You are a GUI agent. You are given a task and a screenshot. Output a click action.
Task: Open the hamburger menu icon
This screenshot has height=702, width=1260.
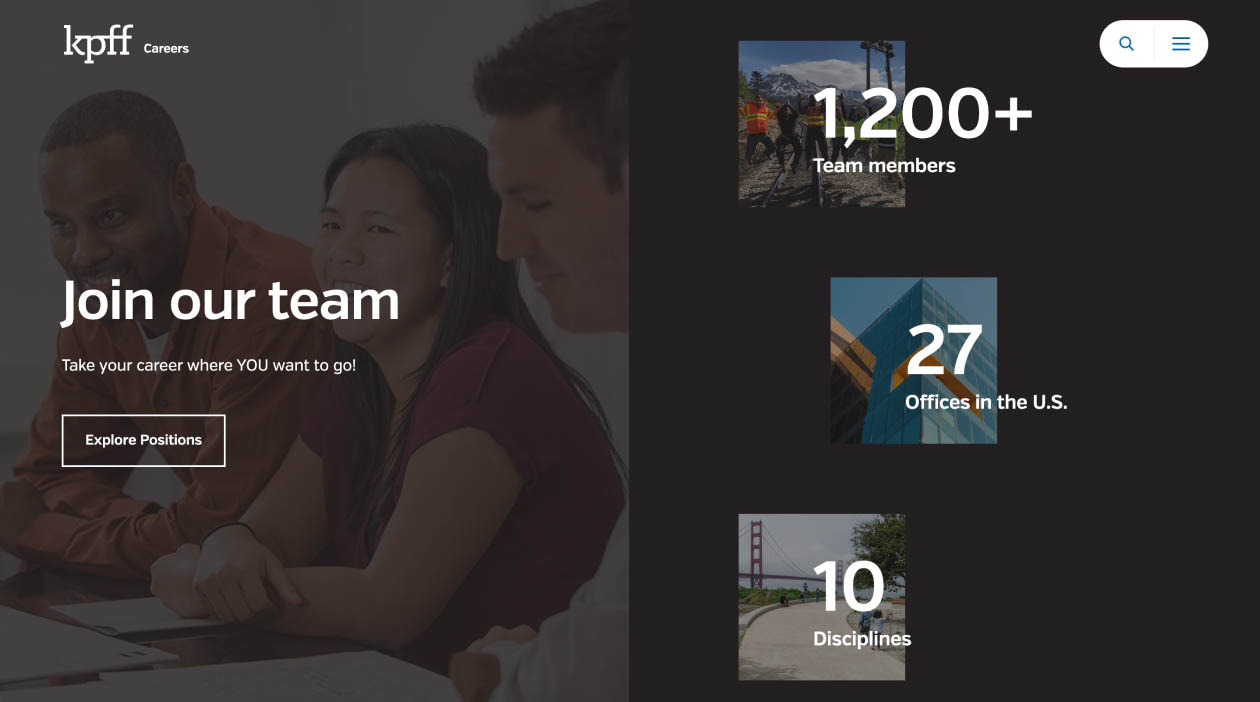pos(1181,44)
